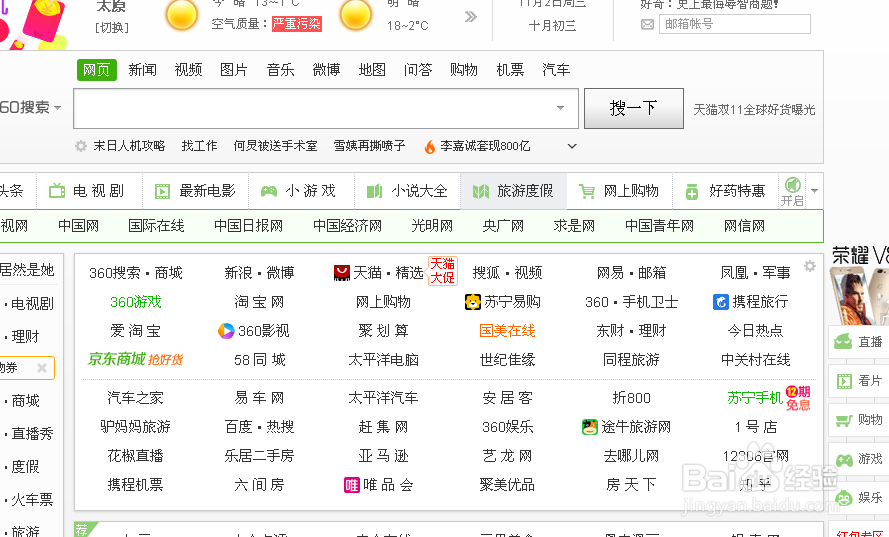Viewport: 889px width, 537px height.
Task: Click the 直播 sidebar icon
Action: coord(843,341)
